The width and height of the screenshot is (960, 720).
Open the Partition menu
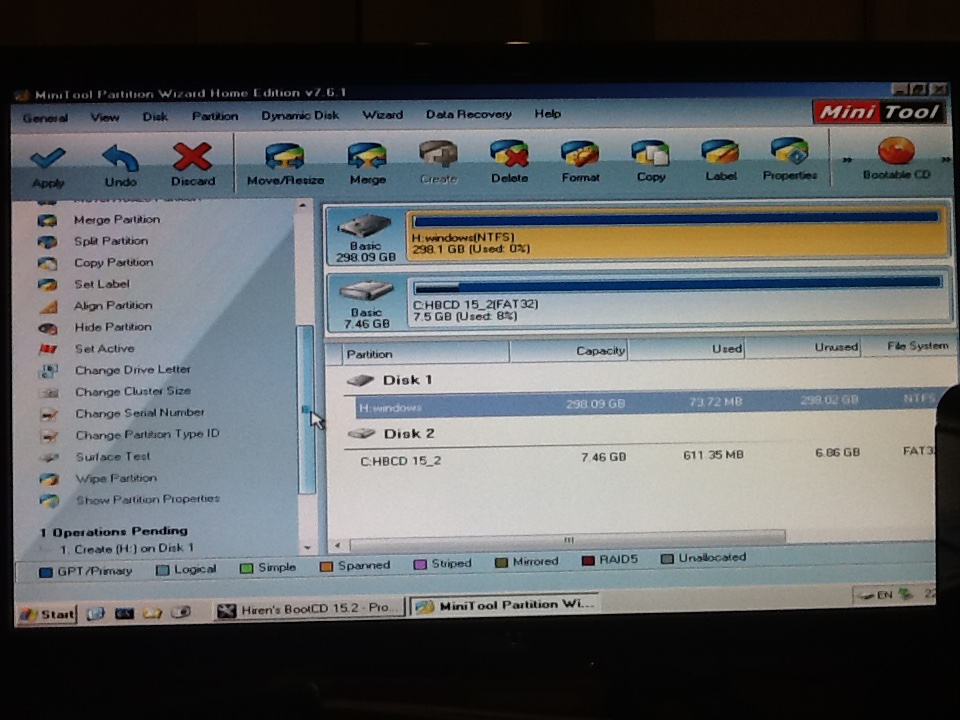[215, 116]
